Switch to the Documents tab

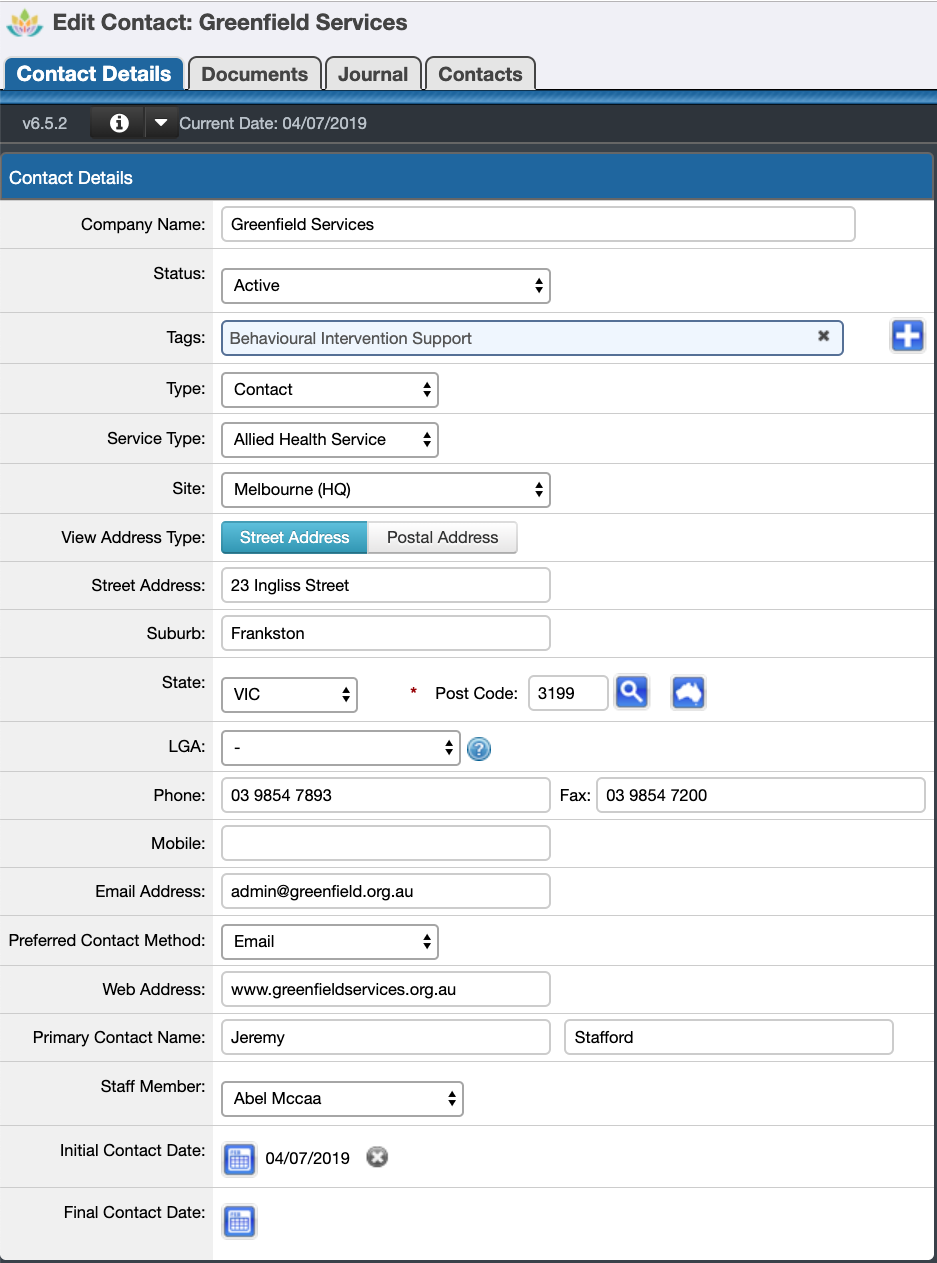coord(254,73)
